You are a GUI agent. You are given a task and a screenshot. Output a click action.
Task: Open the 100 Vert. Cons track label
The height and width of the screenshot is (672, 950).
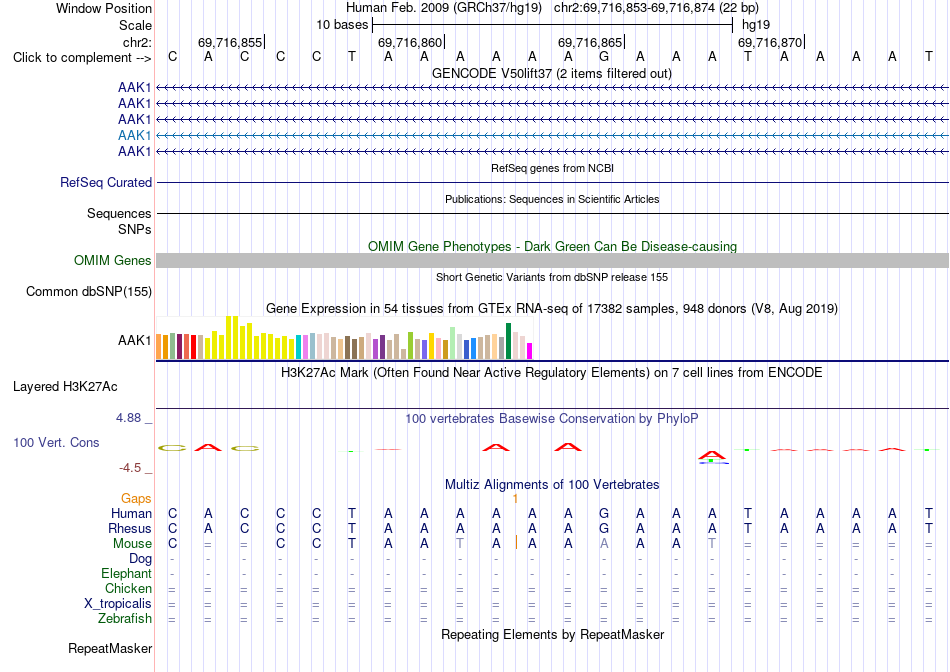(x=56, y=442)
